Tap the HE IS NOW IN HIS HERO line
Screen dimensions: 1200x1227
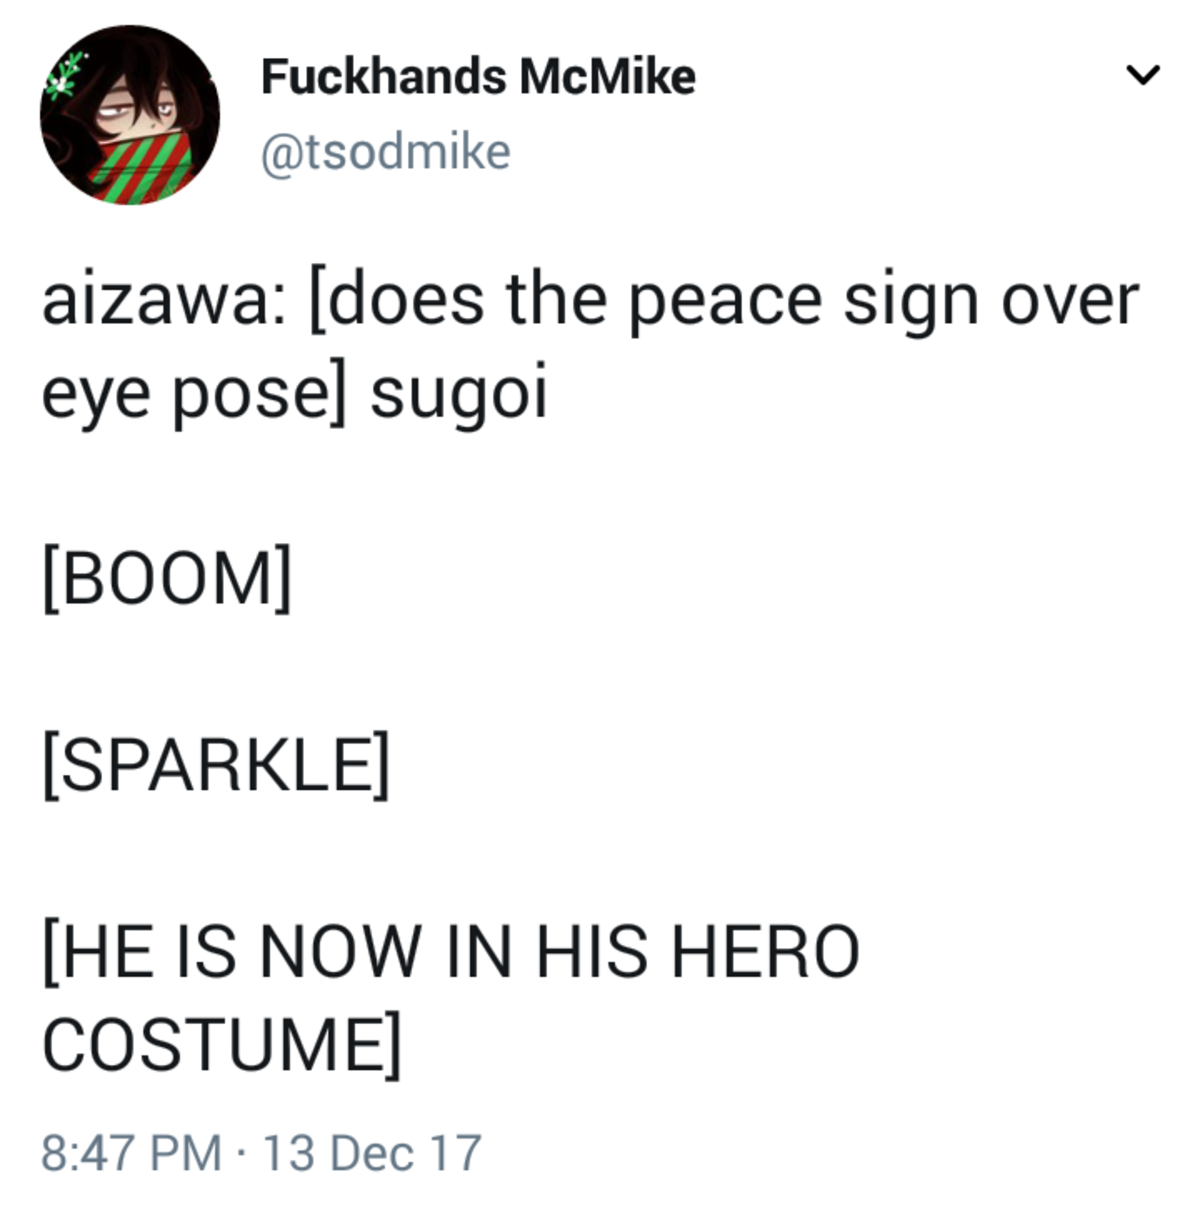(x=451, y=951)
